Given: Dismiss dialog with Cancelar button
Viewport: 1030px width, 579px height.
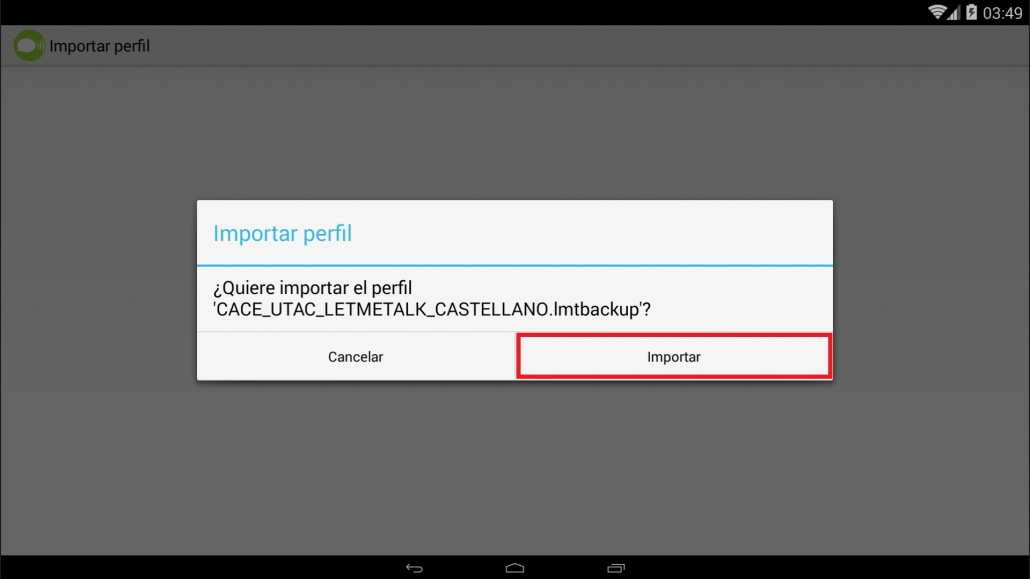Looking at the screenshot, I should pyautogui.click(x=355, y=356).
